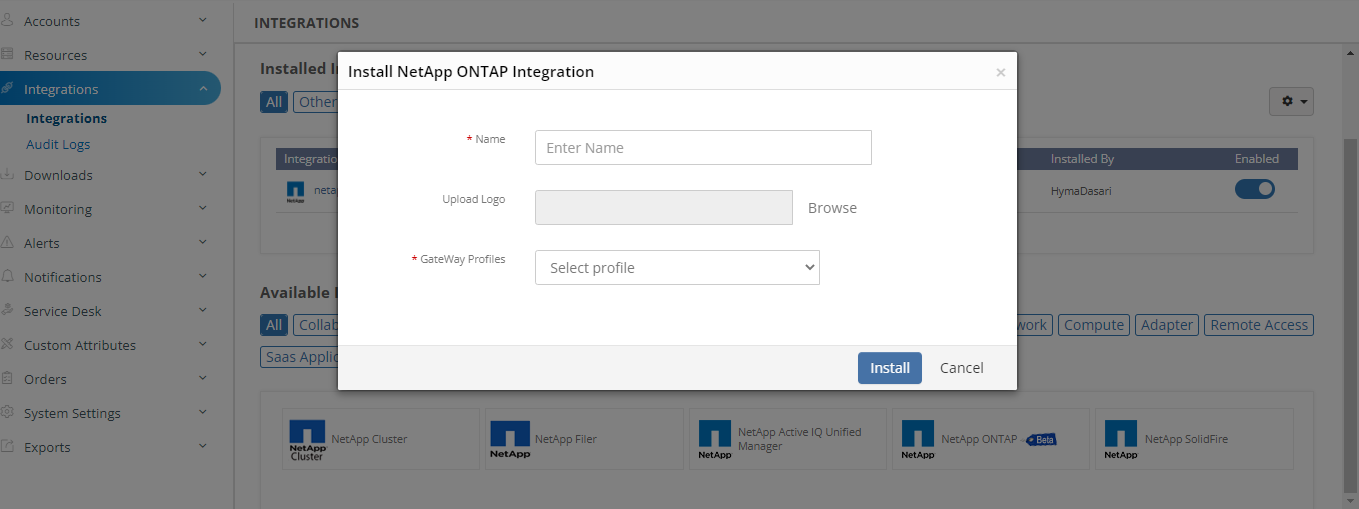
Task: Open the GateWay Profiles dropdown
Action: (677, 267)
